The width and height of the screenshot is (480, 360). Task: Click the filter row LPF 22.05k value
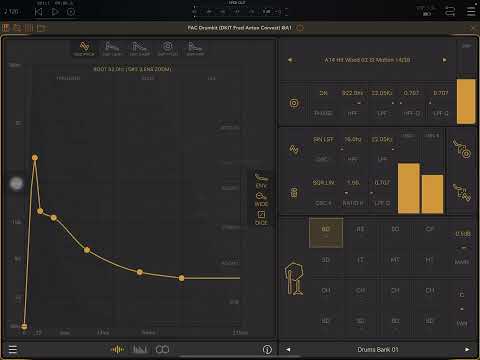coord(382,93)
